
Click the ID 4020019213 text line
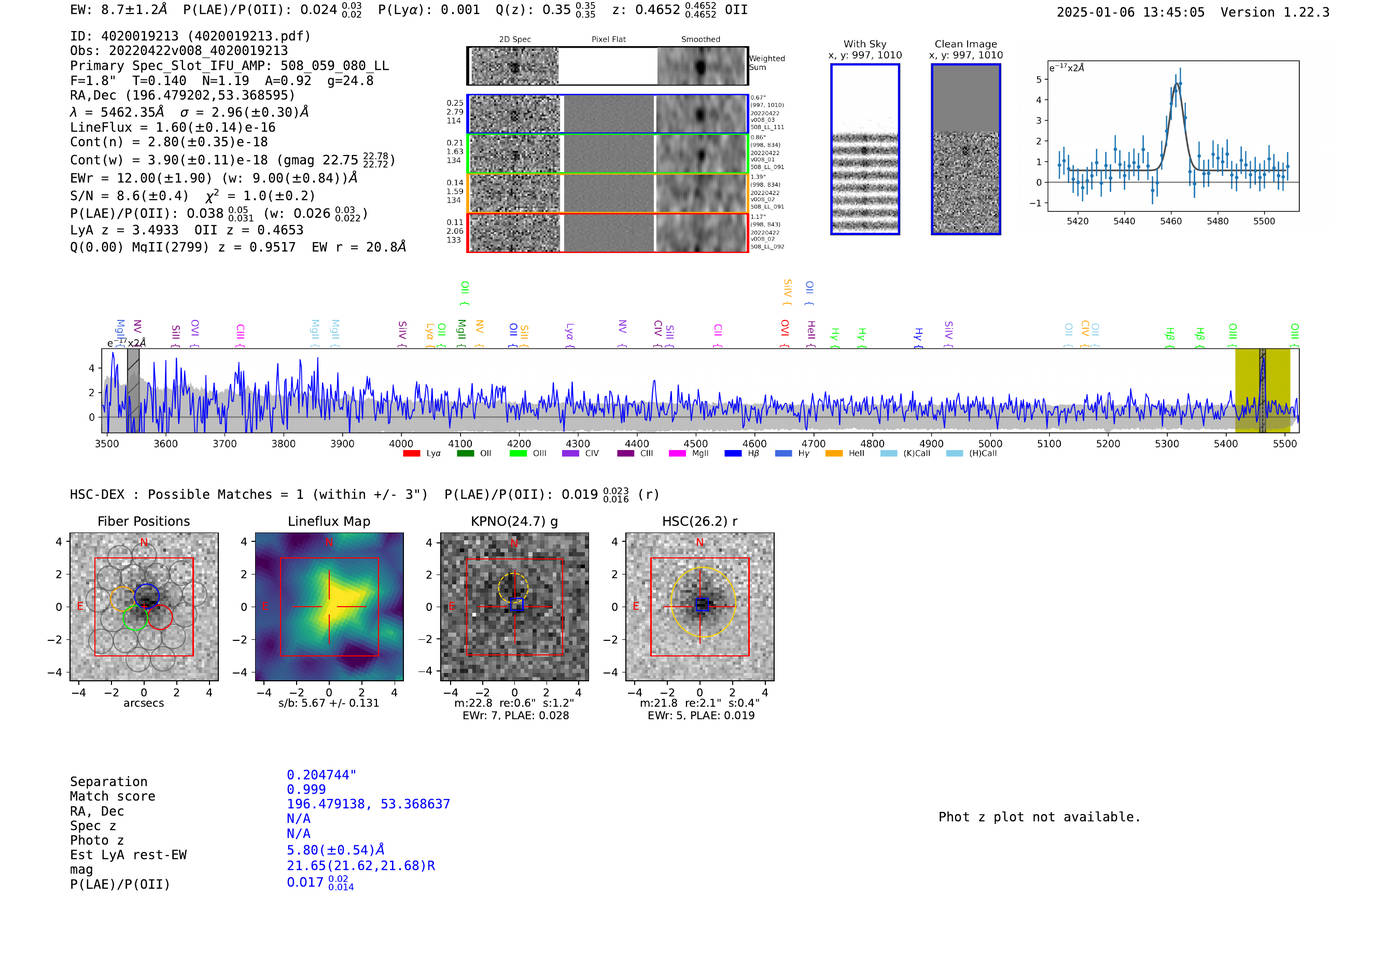[190, 36]
